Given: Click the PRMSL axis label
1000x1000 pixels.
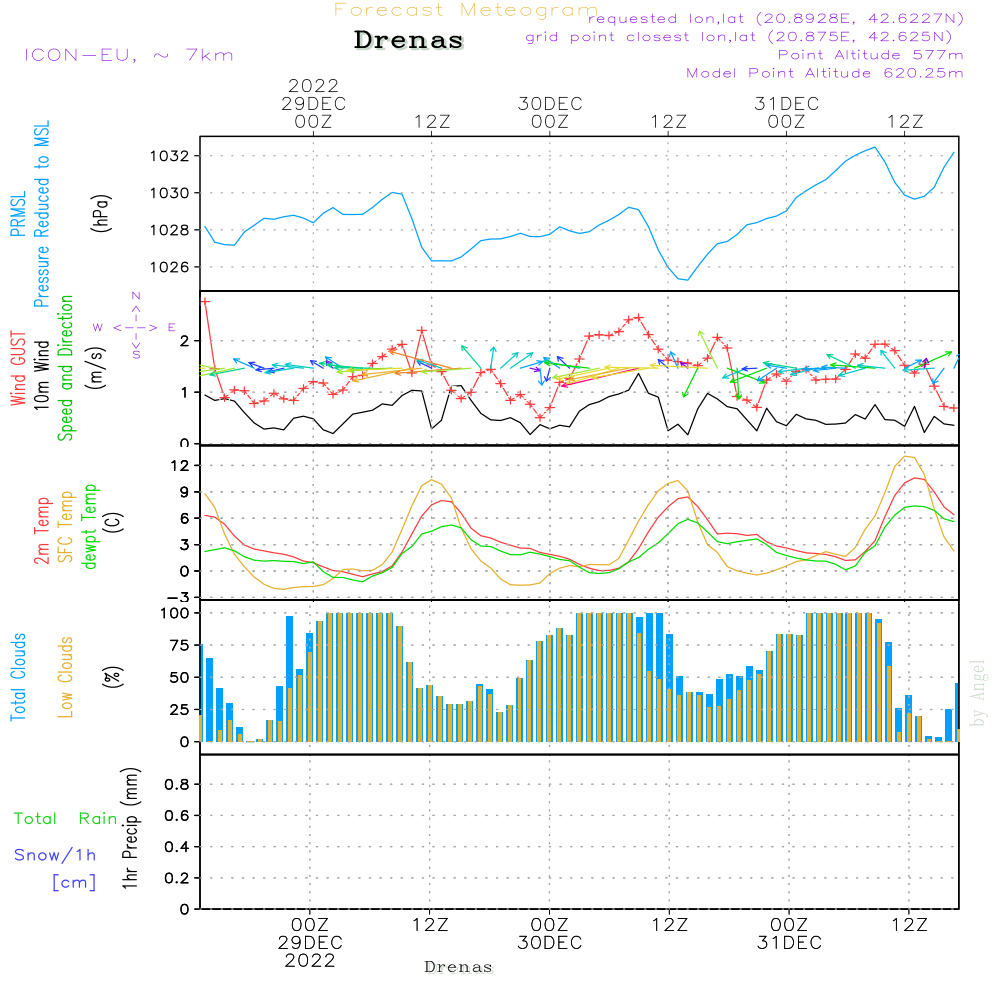Looking at the screenshot, I should (x=17, y=215).
